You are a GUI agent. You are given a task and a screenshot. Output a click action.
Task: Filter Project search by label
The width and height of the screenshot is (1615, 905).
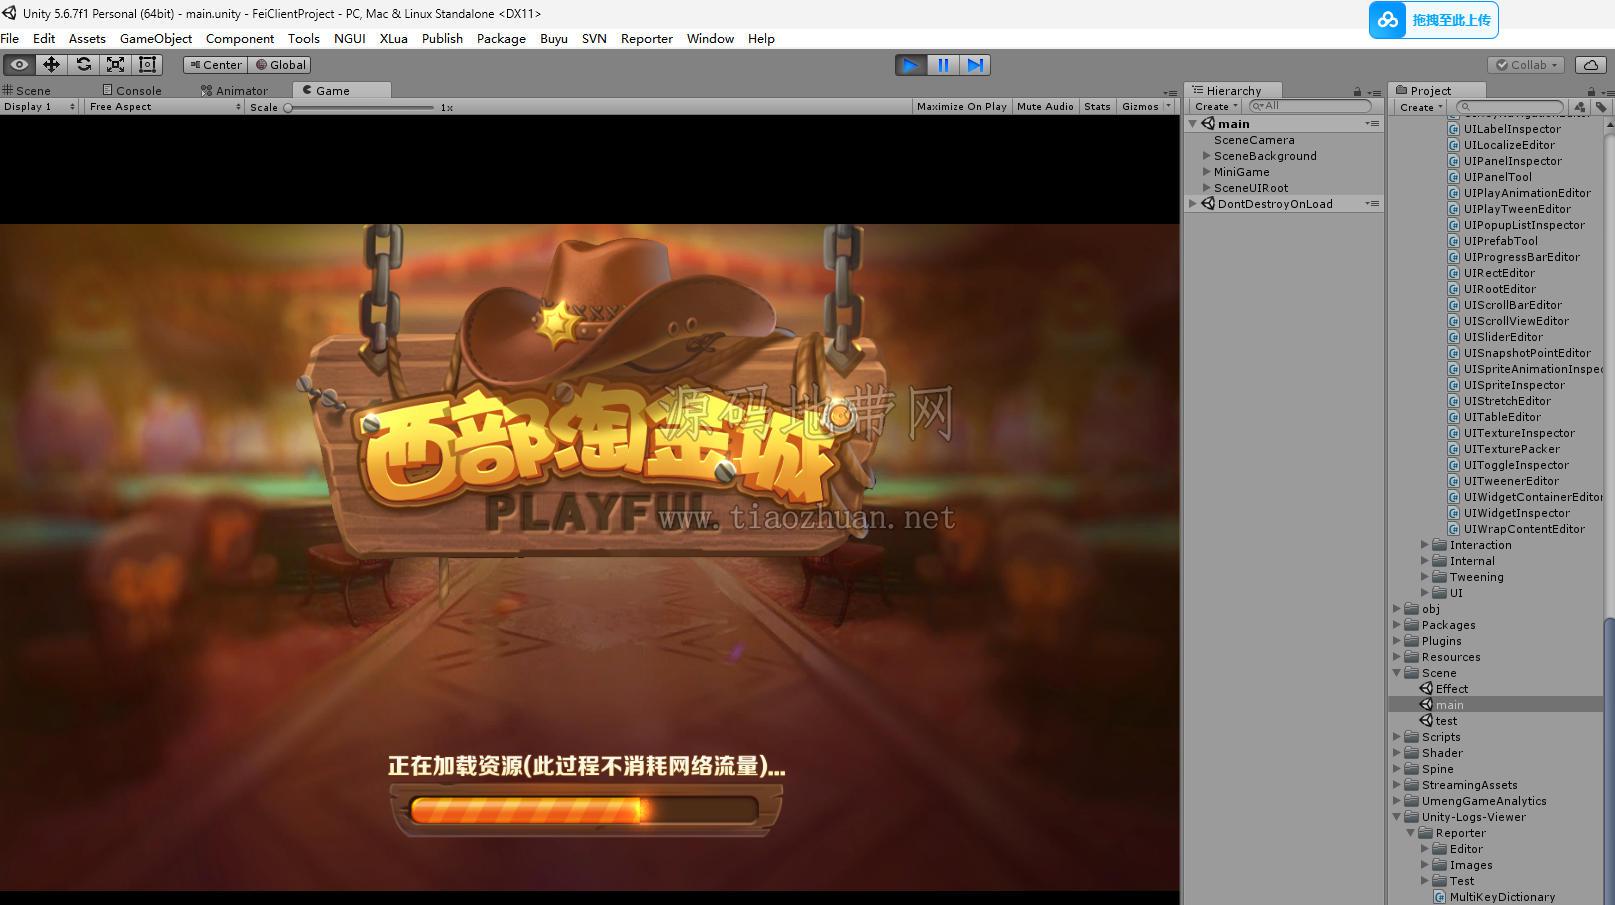pyautogui.click(x=1601, y=107)
